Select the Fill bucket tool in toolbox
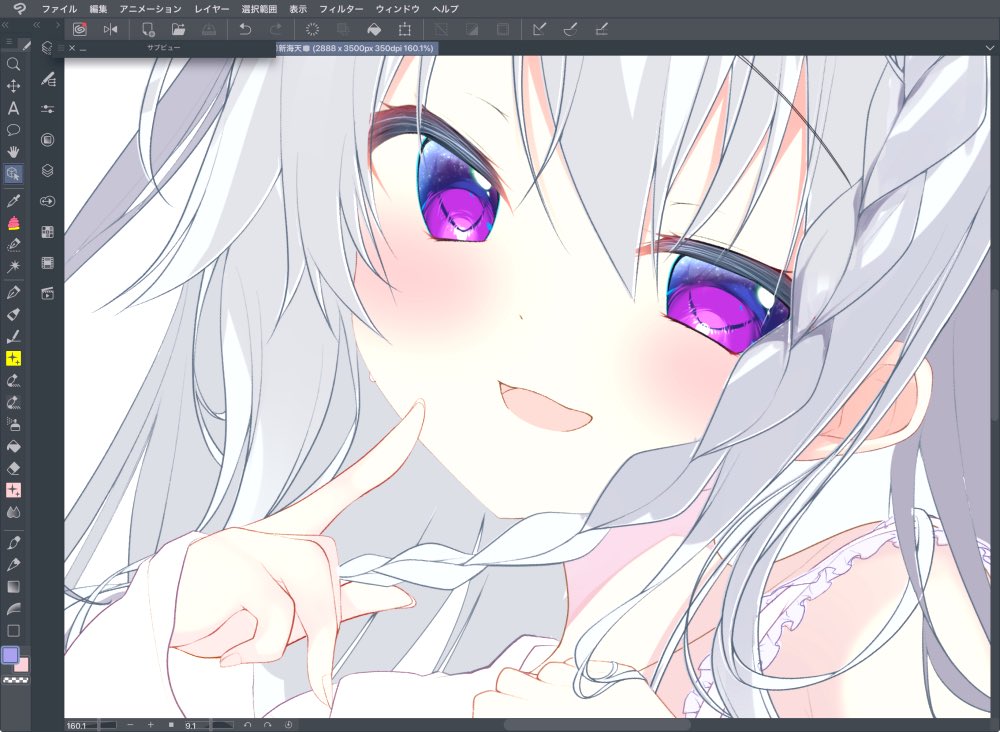 coord(13,446)
